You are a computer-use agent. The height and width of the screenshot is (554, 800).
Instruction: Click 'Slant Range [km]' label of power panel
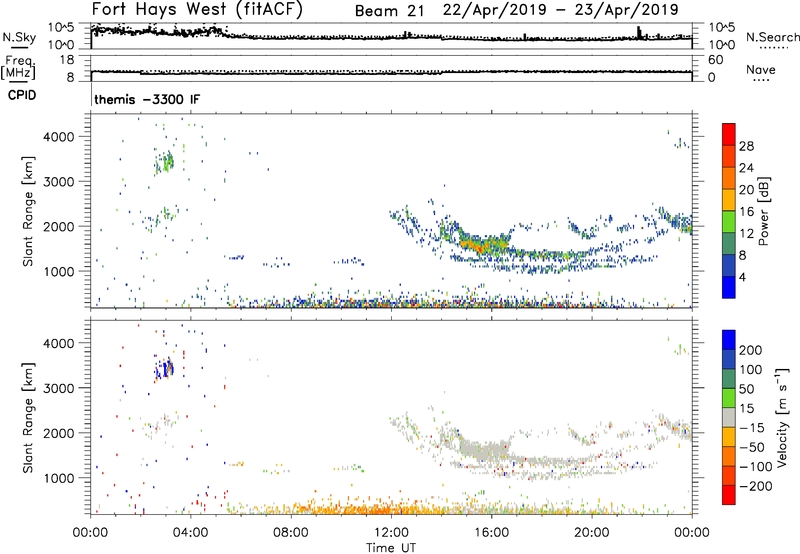tap(28, 211)
